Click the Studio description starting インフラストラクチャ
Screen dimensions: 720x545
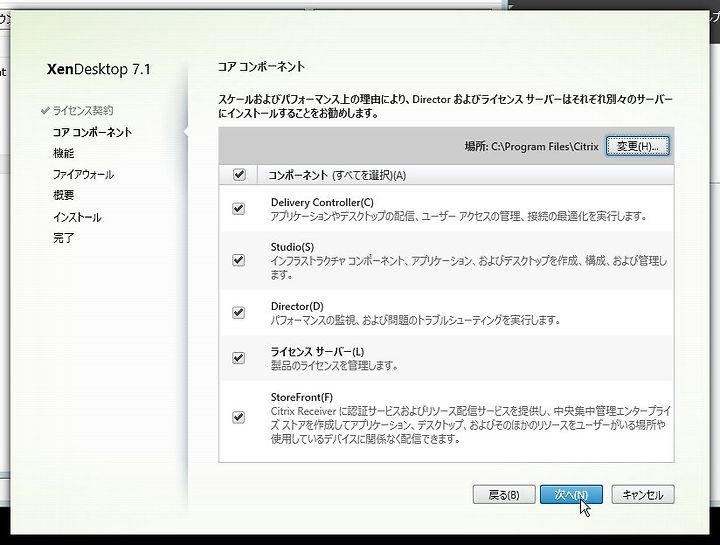(469, 268)
